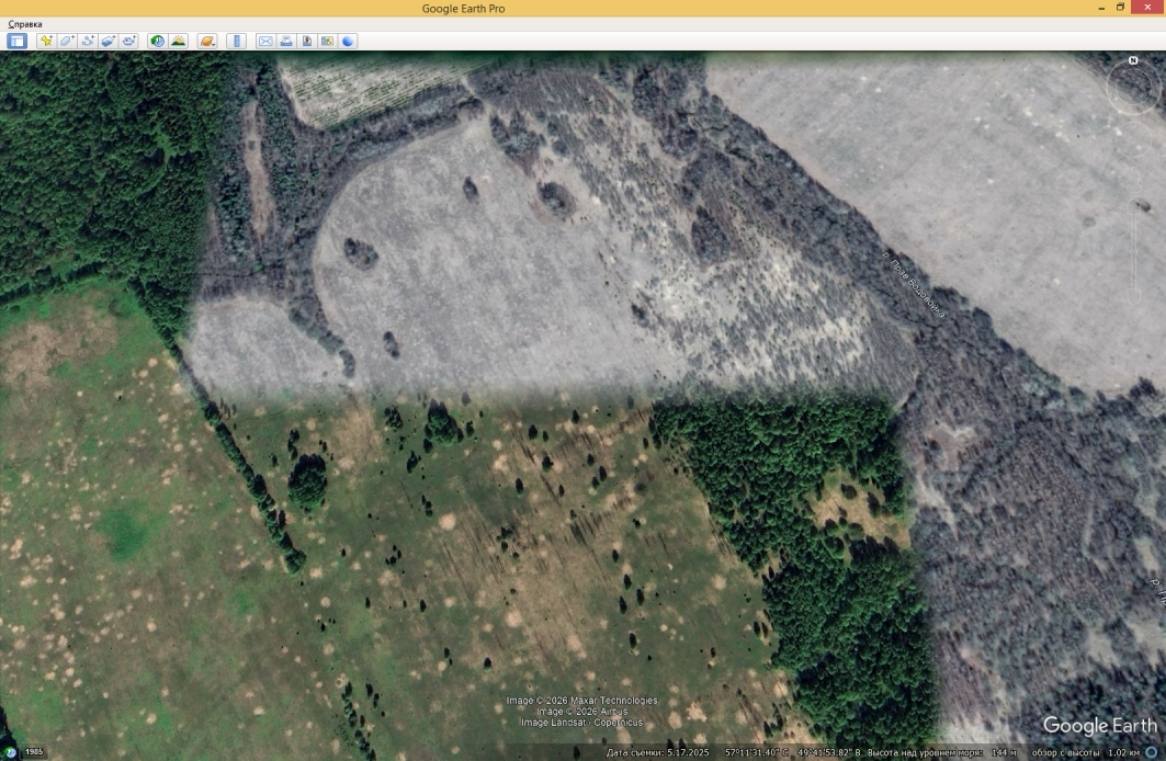Click the Email envelope icon
The width and height of the screenshot is (1166, 761).
click(265, 41)
